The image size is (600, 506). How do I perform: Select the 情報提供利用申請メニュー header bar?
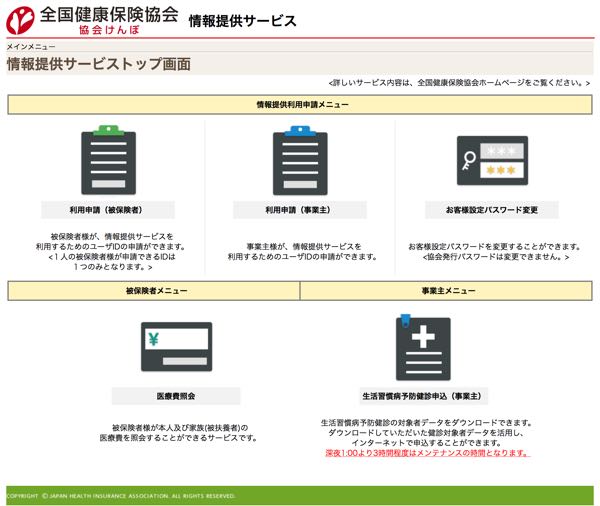tap(301, 104)
